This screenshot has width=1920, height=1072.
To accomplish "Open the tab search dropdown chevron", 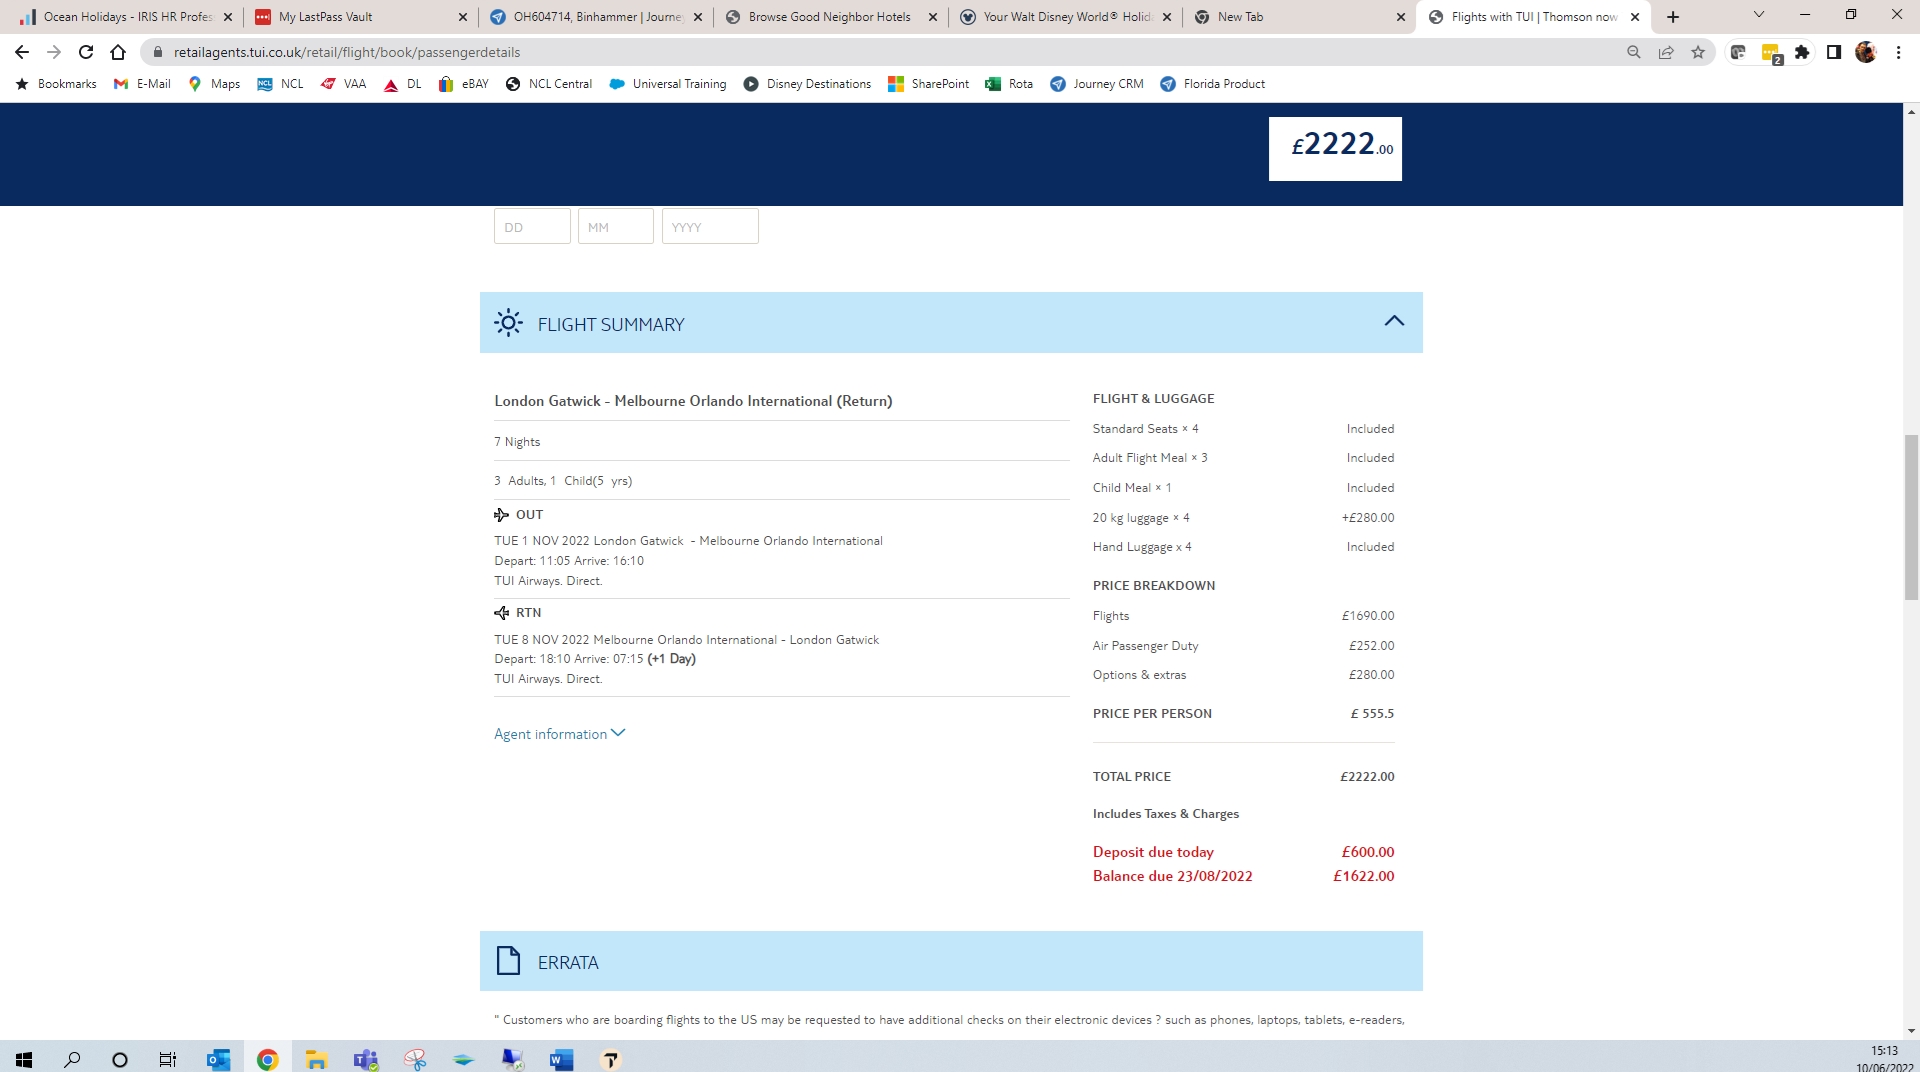I will point(1759,15).
